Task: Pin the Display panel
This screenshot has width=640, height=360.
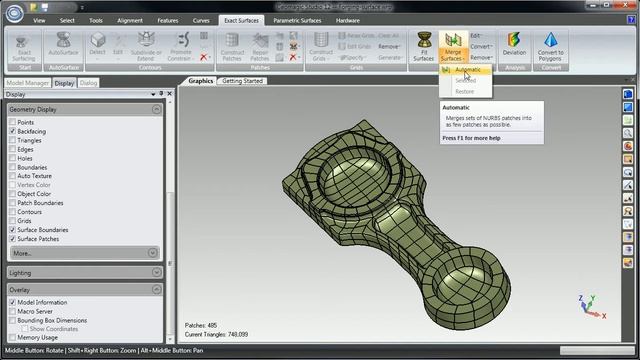Action: point(161,94)
